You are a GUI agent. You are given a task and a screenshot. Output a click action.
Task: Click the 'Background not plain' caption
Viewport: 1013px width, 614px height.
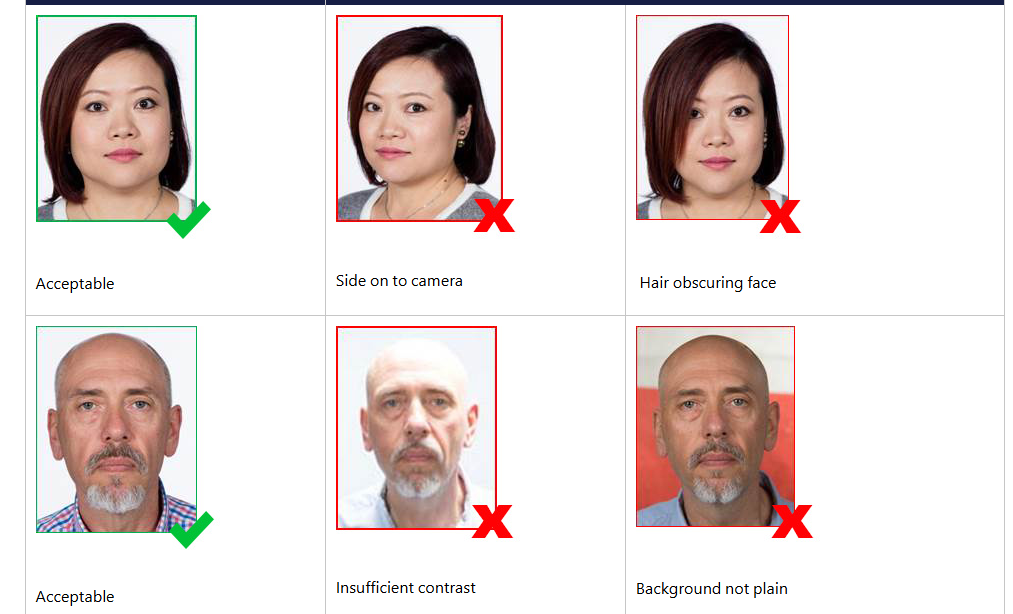tap(711, 589)
